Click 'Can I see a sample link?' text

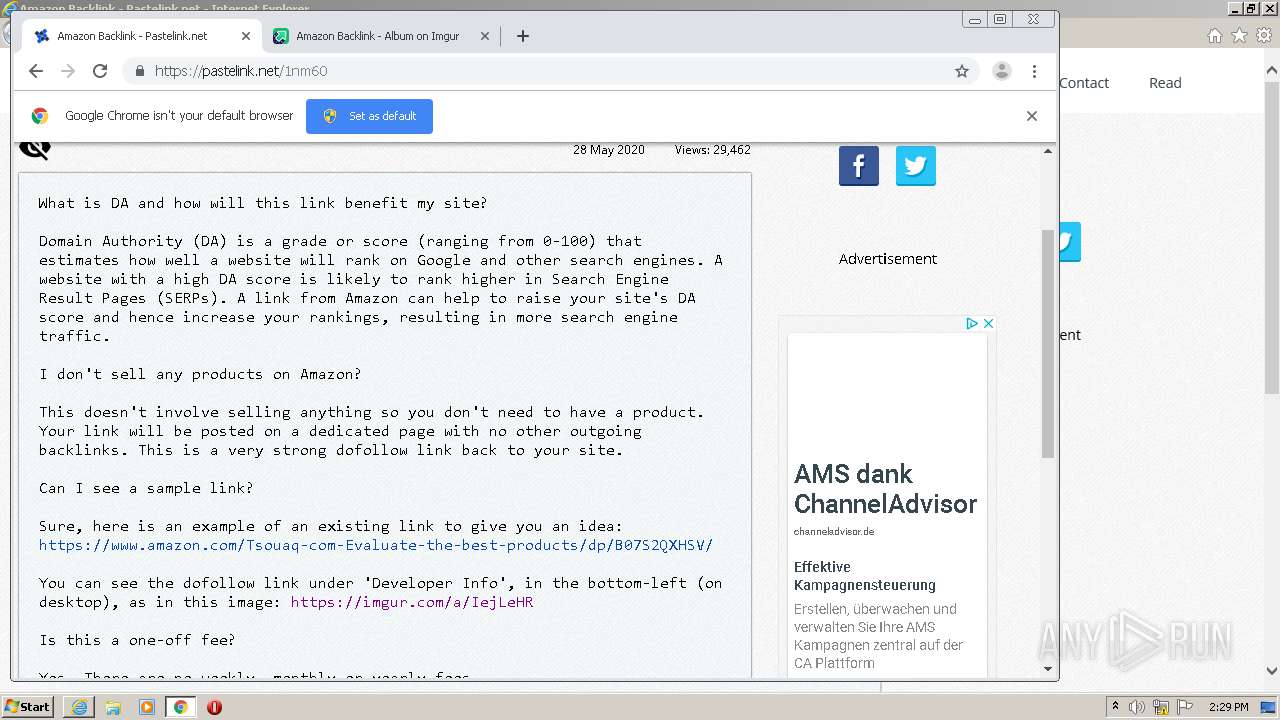point(146,488)
